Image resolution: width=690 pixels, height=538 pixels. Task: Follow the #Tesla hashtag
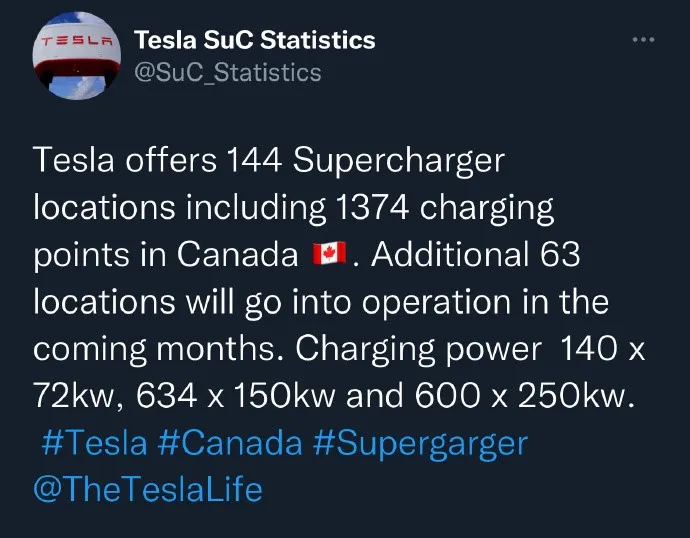[94, 443]
